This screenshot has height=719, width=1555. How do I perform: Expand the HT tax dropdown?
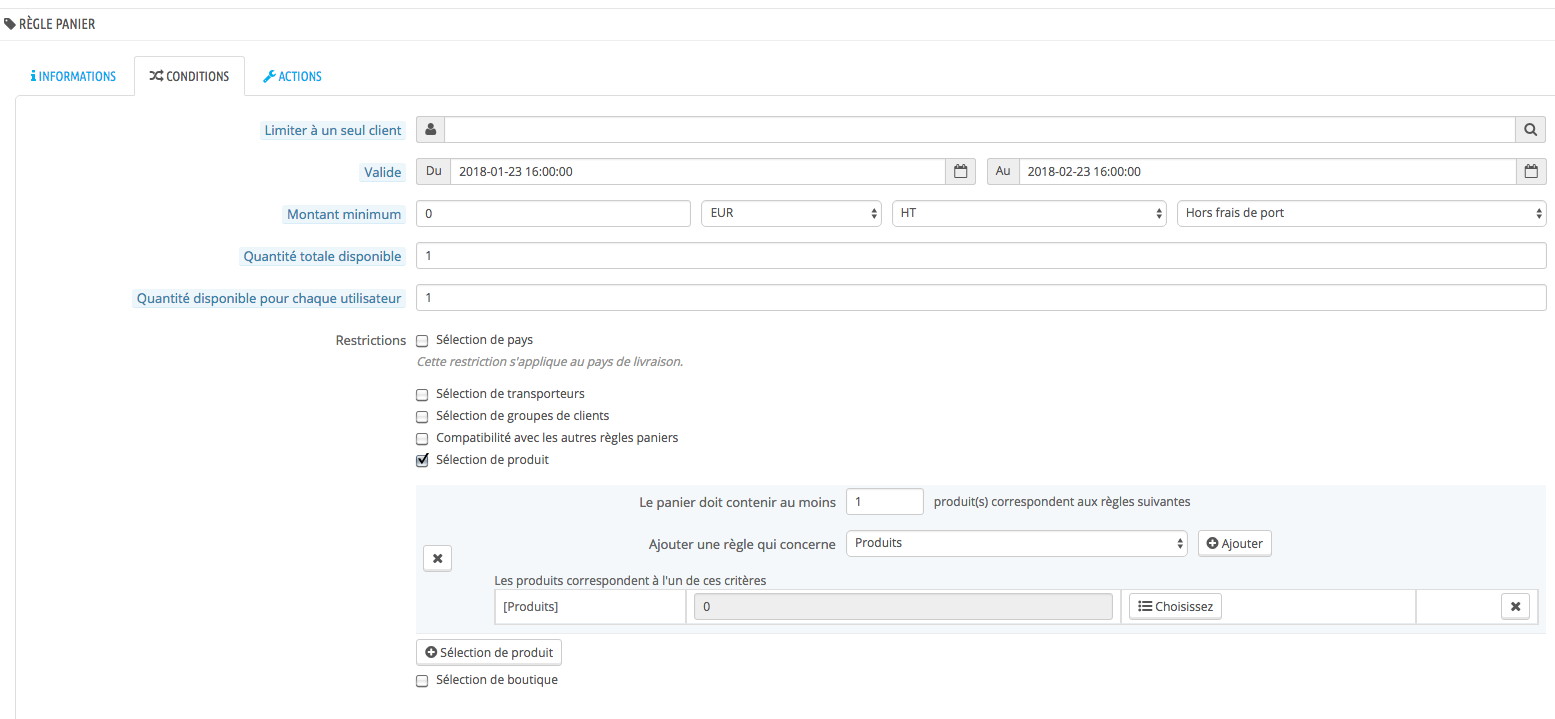[x=1029, y=213]
